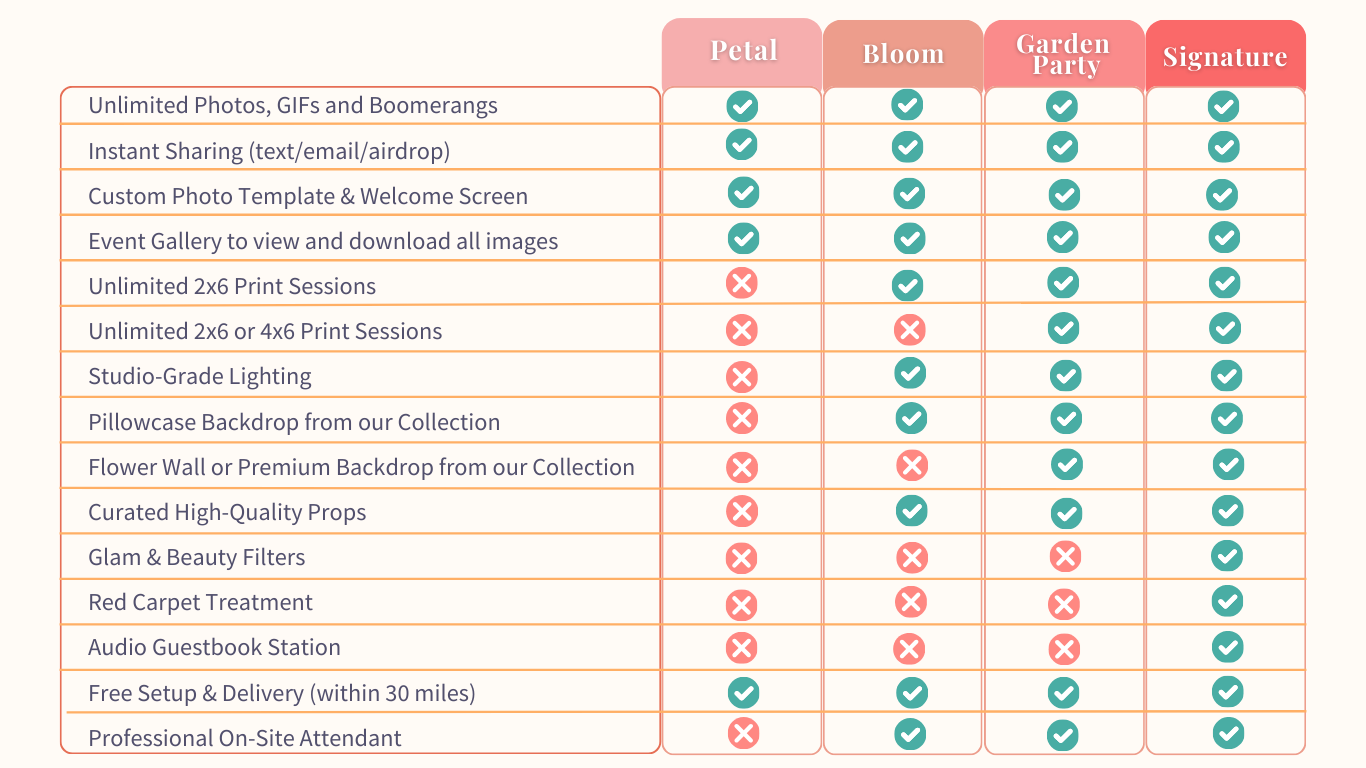Click Petal's checkmark for Free Setup & Delivery
1366x768 pixels.
point(743,692)
